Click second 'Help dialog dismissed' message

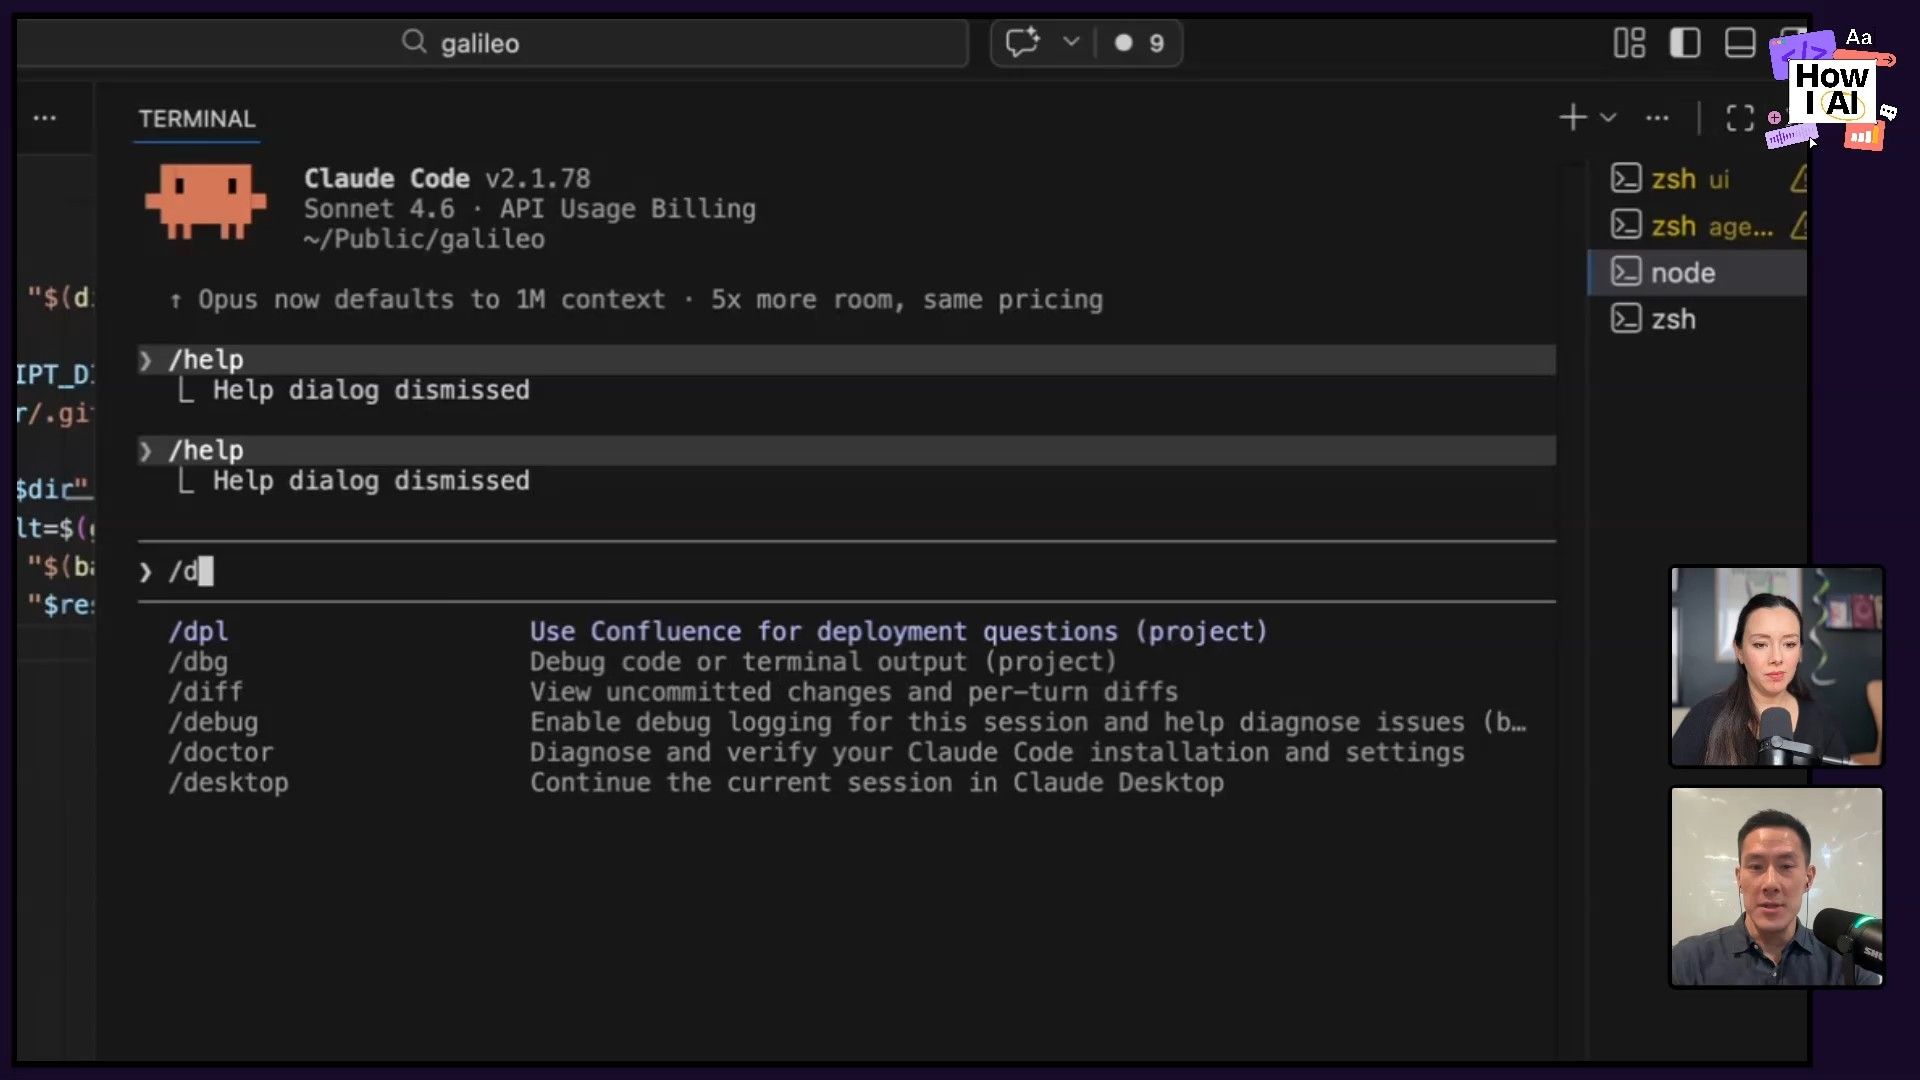click(371, 481)
